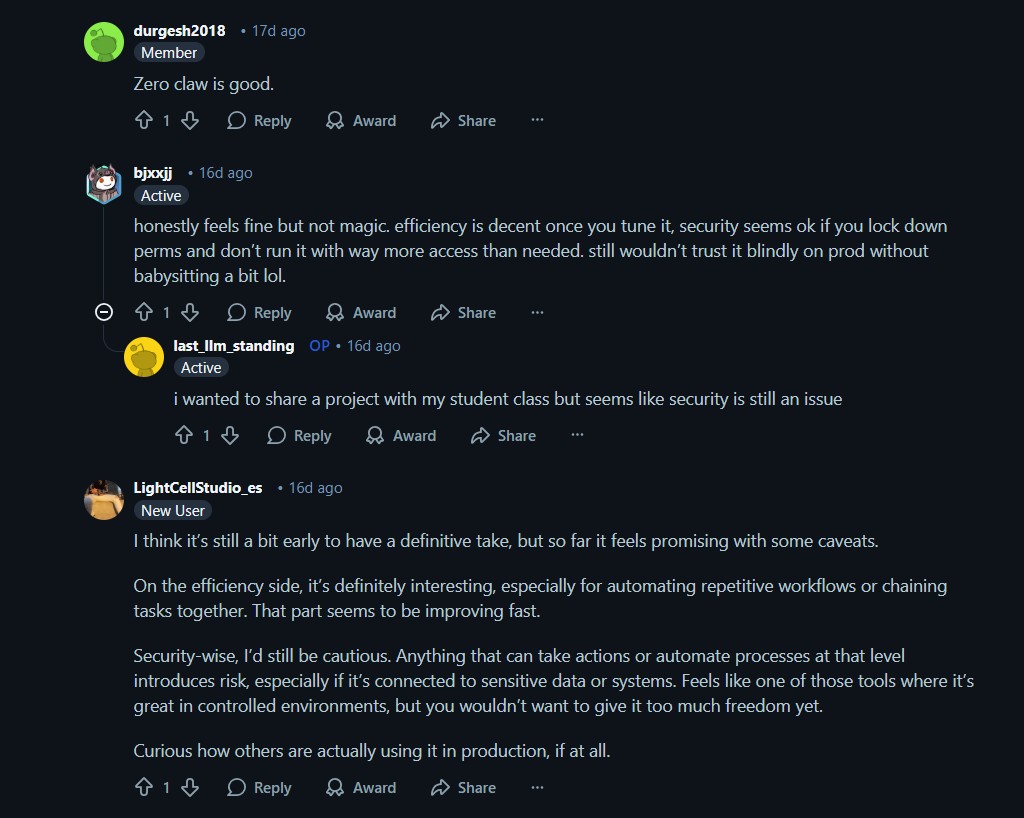Upvote LightCellStudio_es's comment
This screenshot has width=1024, height=818.
click(143, 788)
